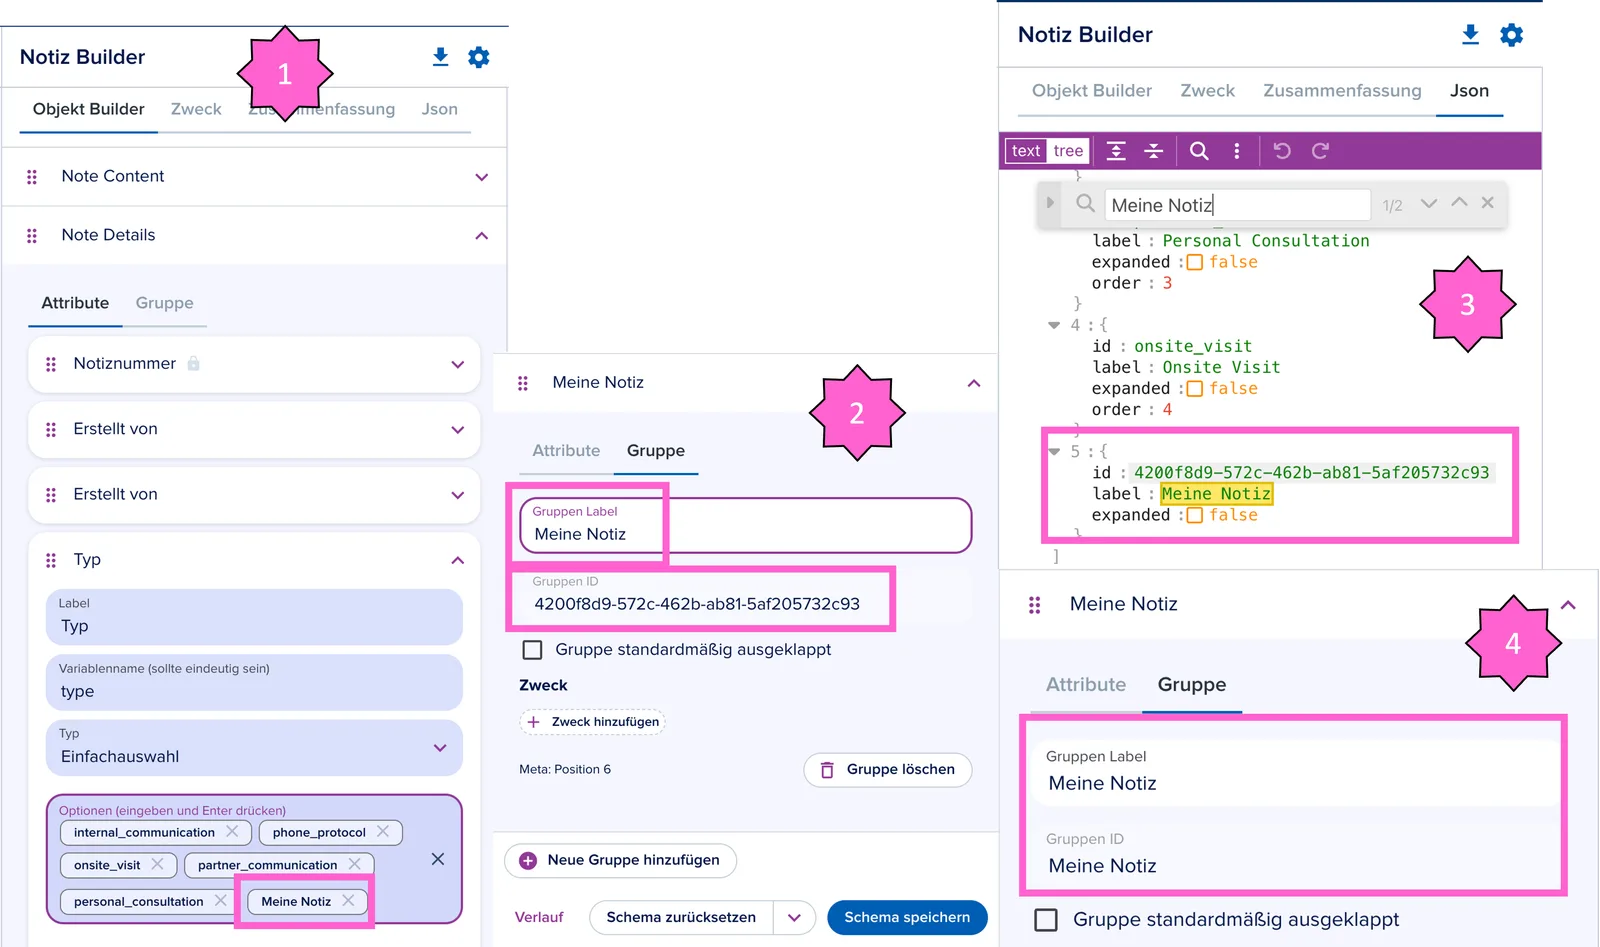Click Neue Gruppe hinzufügen button
Viewport: 1600px width, 947px height.
(620, 860)
